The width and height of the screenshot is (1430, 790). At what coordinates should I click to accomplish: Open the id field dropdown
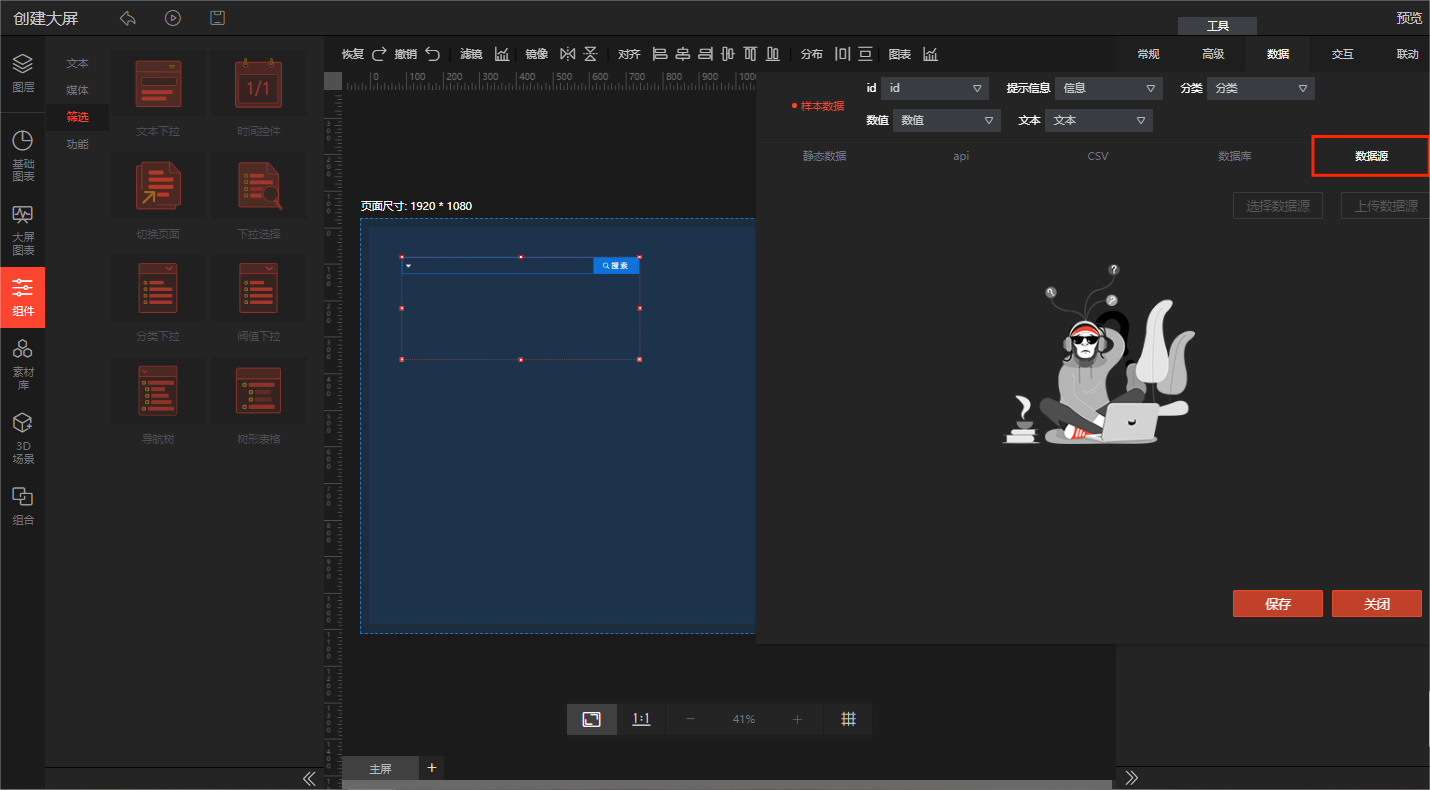(x=934, y=88)
